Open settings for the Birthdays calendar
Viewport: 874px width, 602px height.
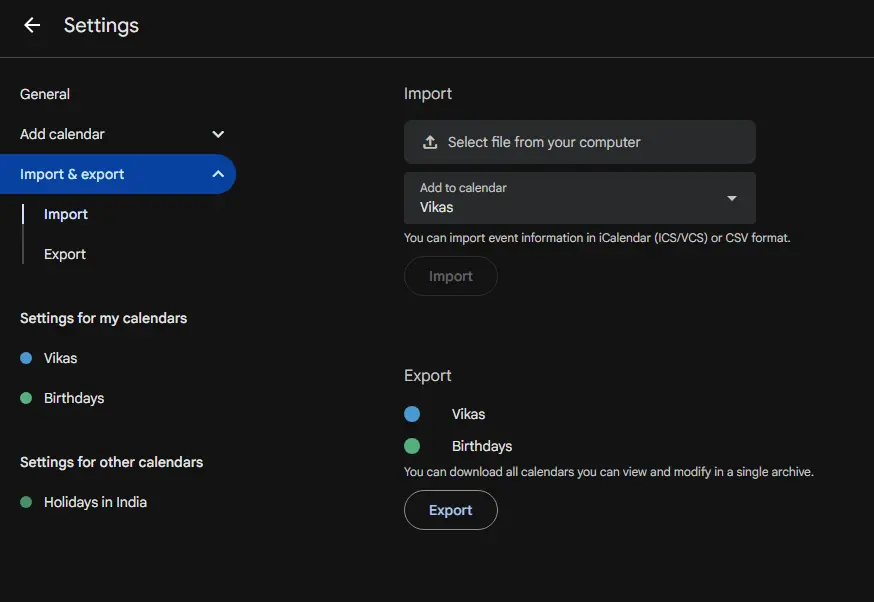(74, 397)
